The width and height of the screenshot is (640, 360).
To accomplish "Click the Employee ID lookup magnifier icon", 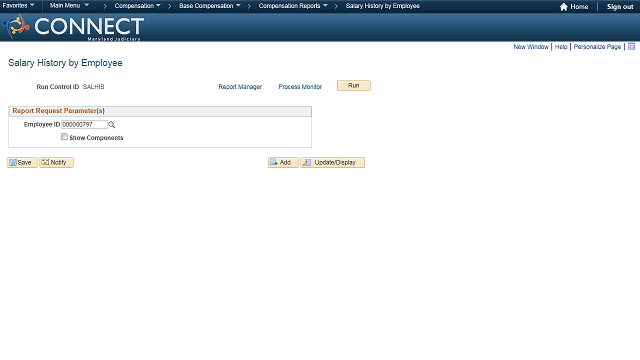I will 111,124.
